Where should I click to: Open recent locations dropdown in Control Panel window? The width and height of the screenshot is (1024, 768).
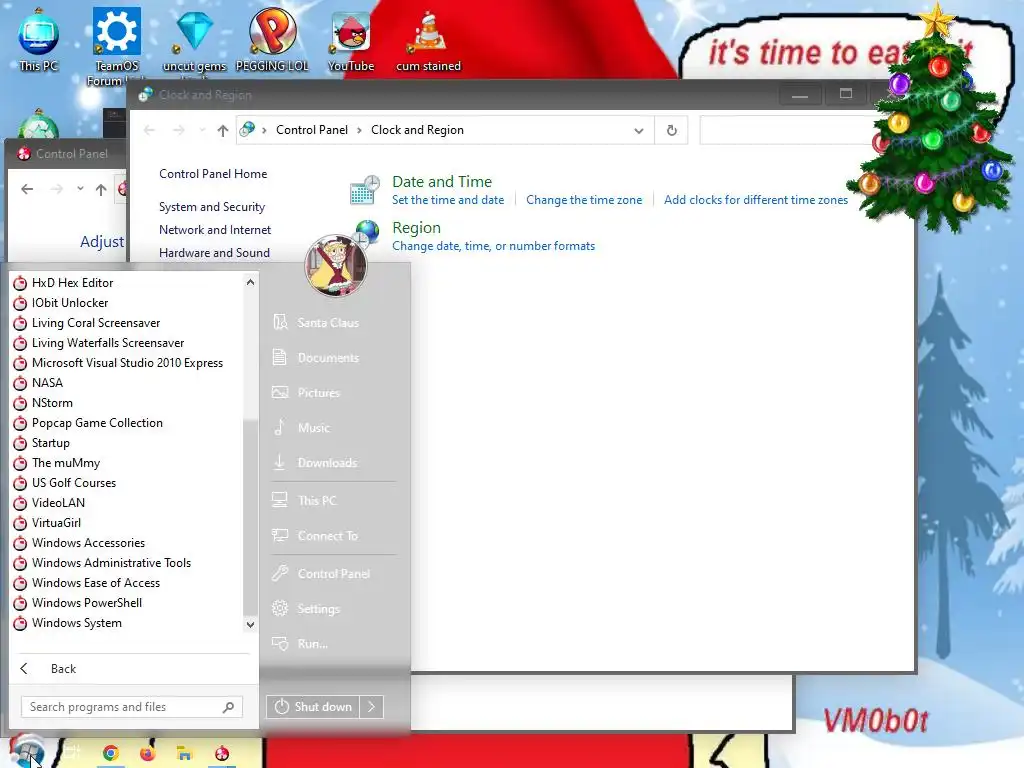pos(80,189)
